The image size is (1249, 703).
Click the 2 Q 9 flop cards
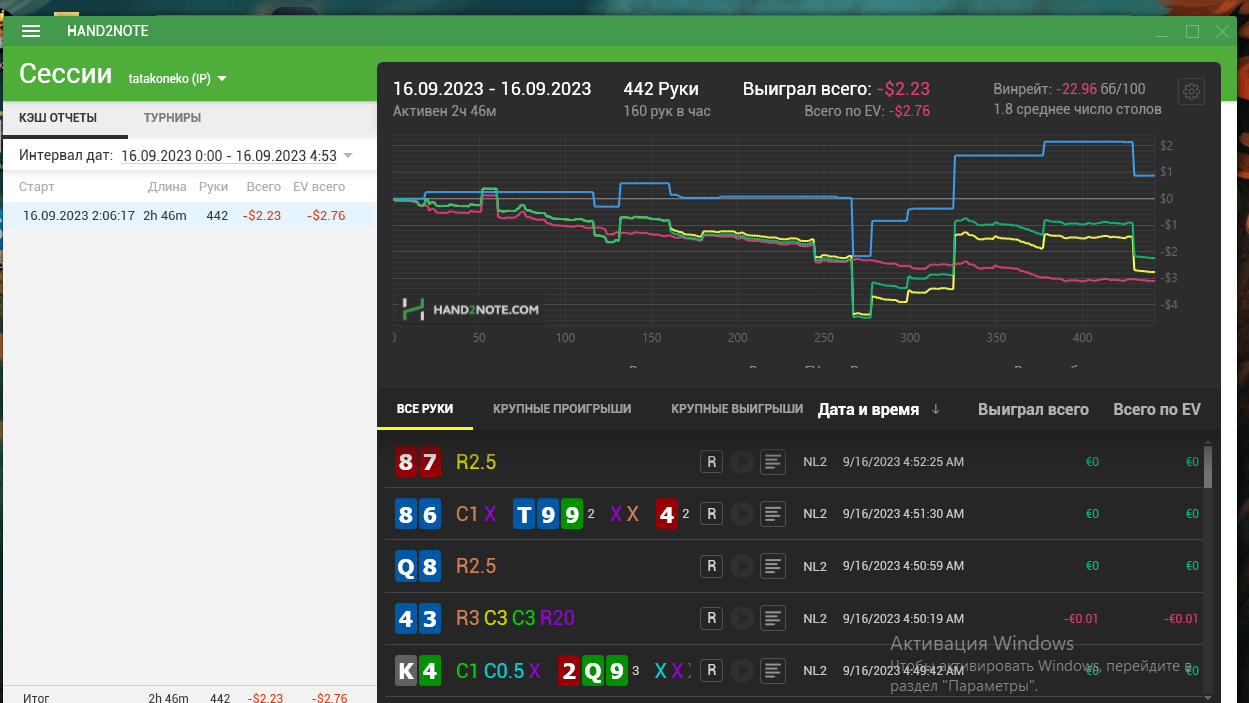[x=593, y=670]
